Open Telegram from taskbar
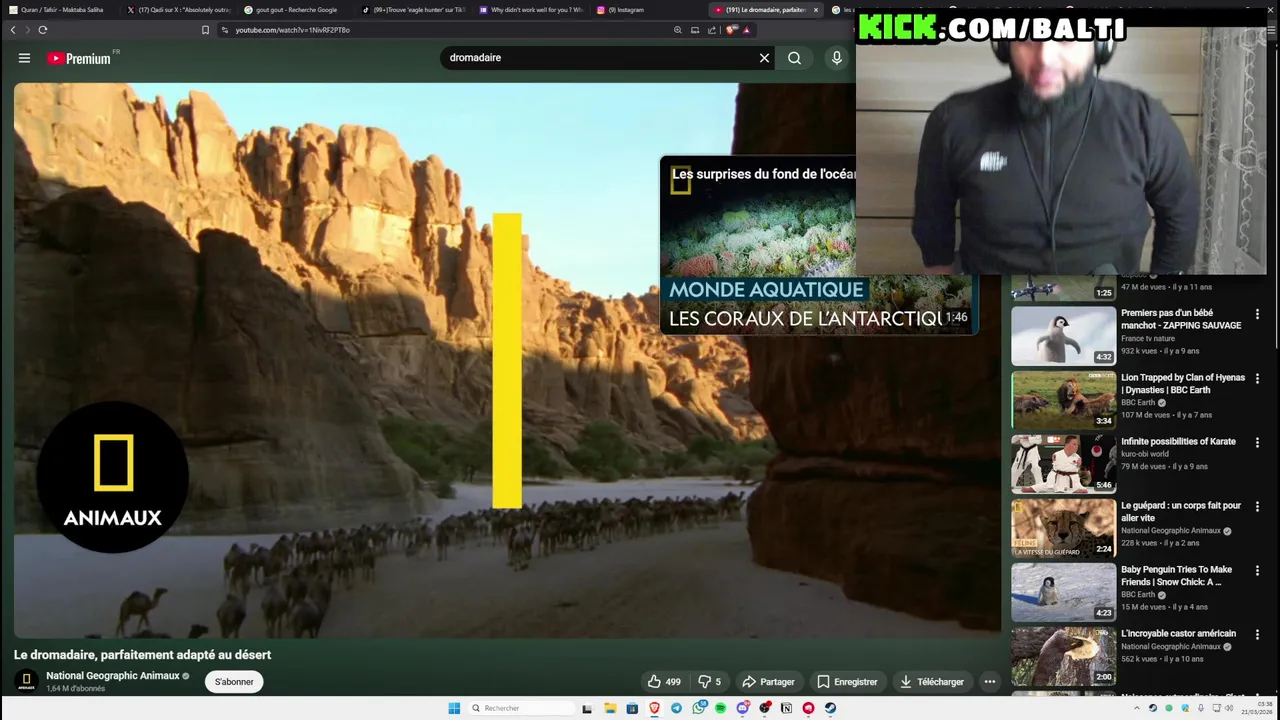This screenshot has height=720, width=1280. point(676,708)
